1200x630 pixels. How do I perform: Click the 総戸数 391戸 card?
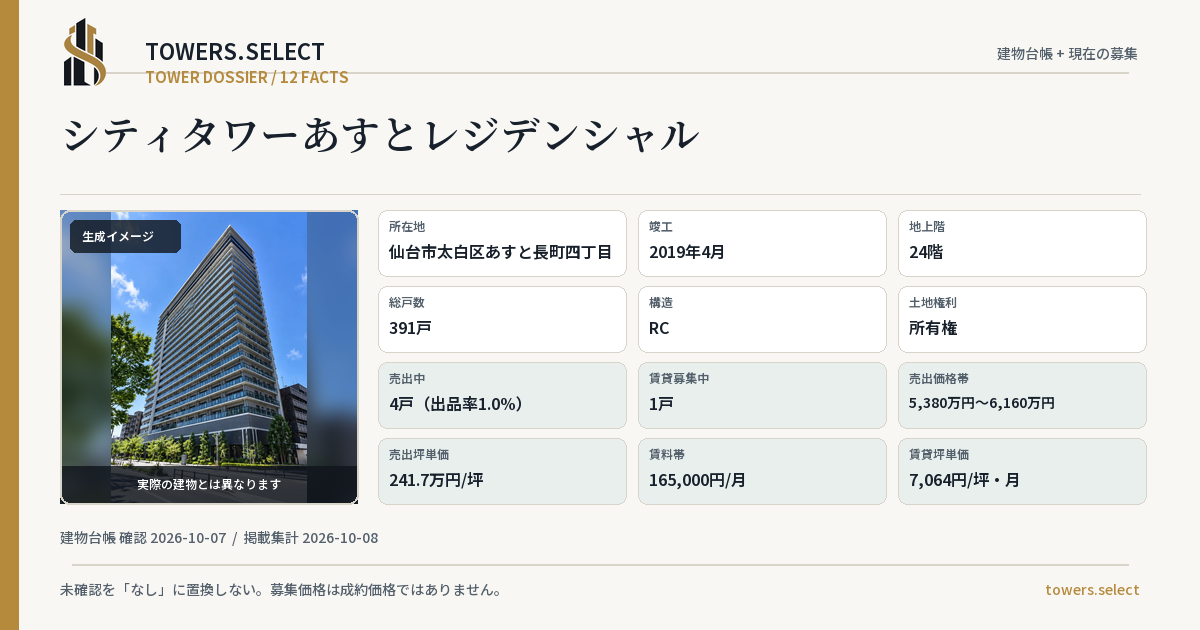502,319
